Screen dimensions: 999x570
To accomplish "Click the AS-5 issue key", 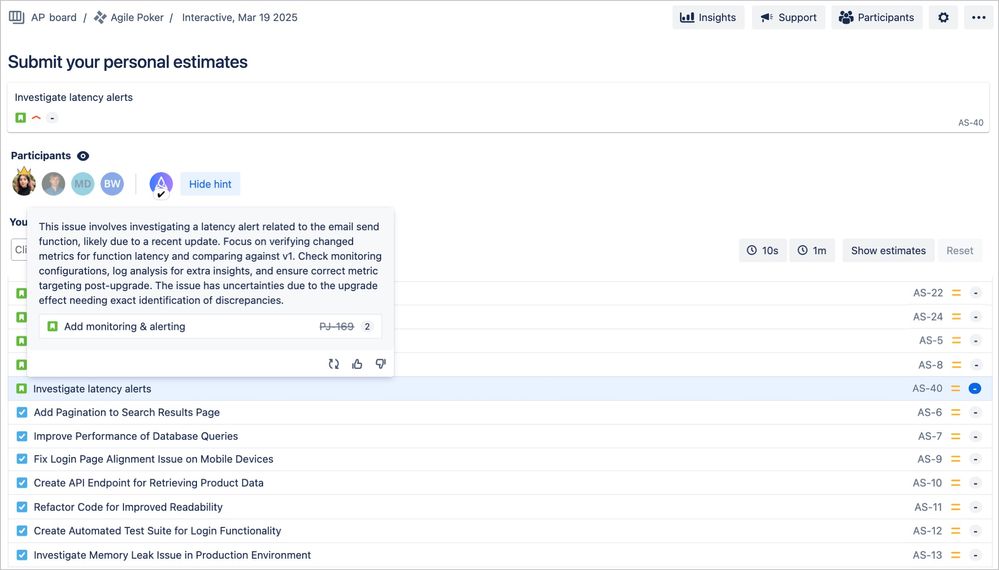I will click(931, 341).
